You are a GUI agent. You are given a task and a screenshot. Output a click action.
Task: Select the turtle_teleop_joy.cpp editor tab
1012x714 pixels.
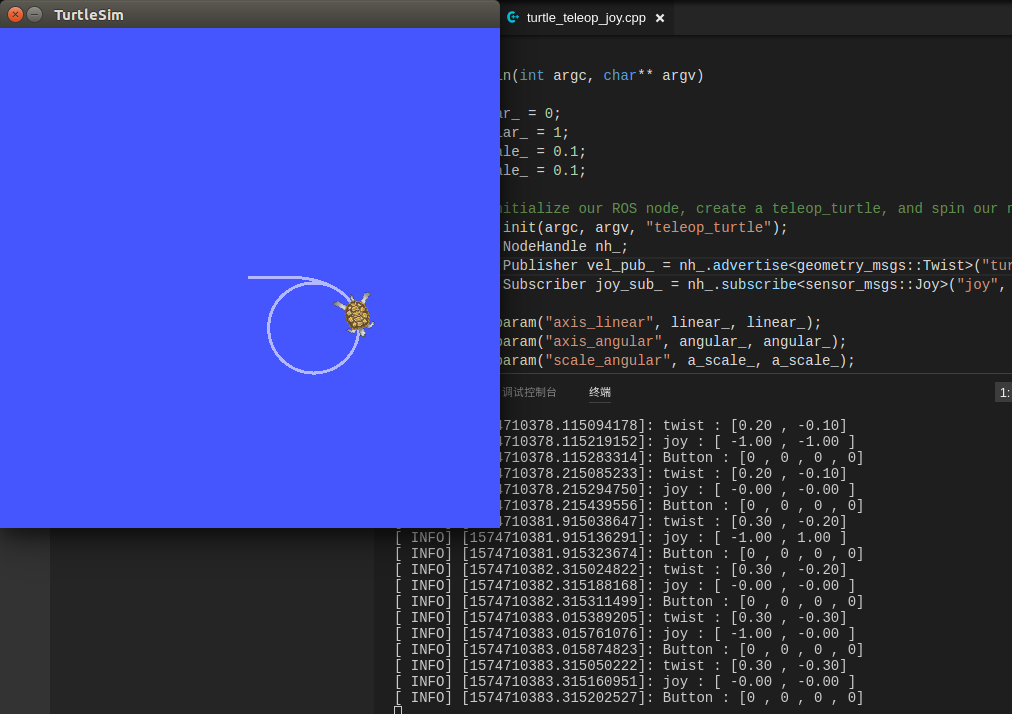586,18
